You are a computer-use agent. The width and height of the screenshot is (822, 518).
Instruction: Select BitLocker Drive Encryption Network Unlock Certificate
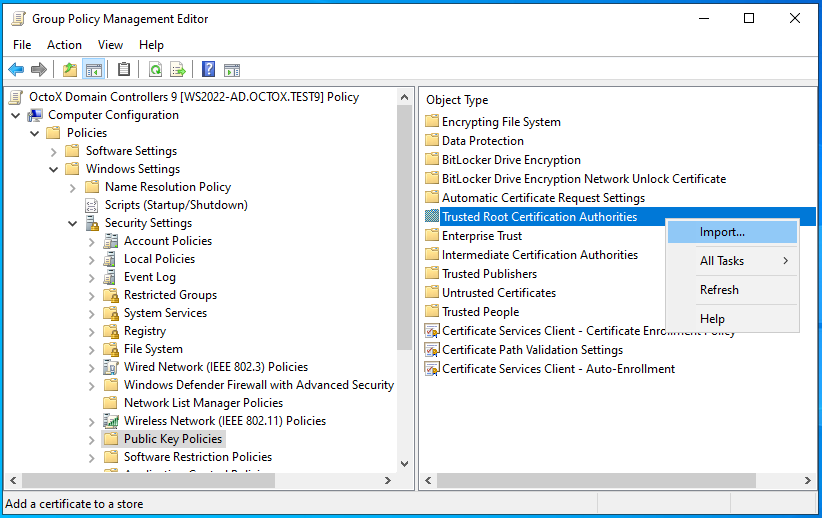click(x=583, y=179)
